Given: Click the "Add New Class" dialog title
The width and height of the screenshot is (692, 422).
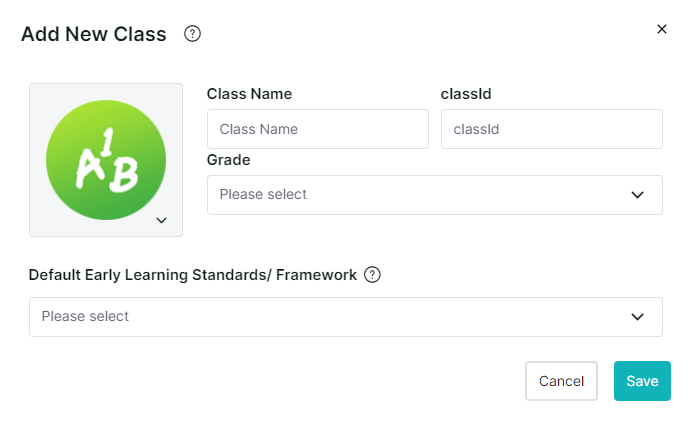Looking at the screenshot, I should (94, 34).
